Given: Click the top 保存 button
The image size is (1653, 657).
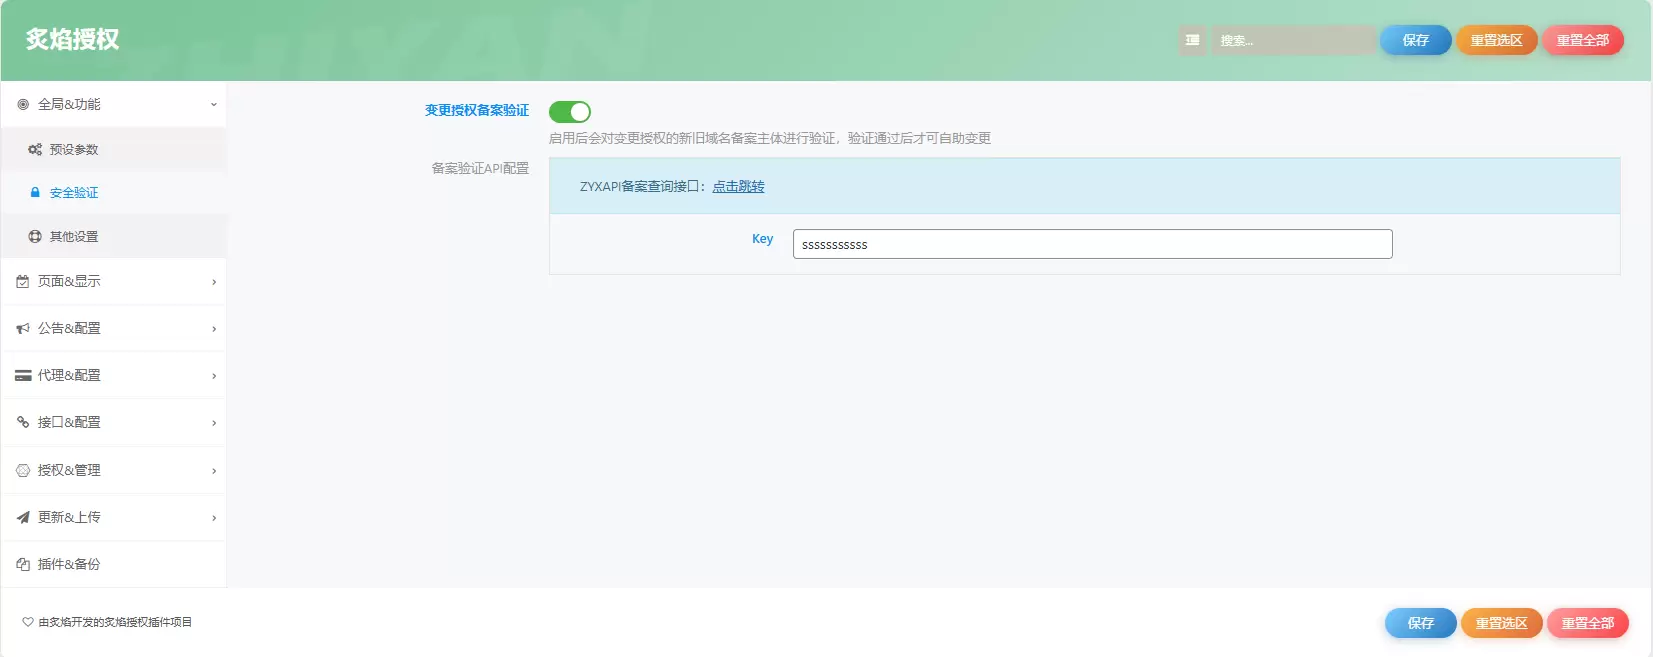Looking at the screenshot, I should pos(1416,40).
